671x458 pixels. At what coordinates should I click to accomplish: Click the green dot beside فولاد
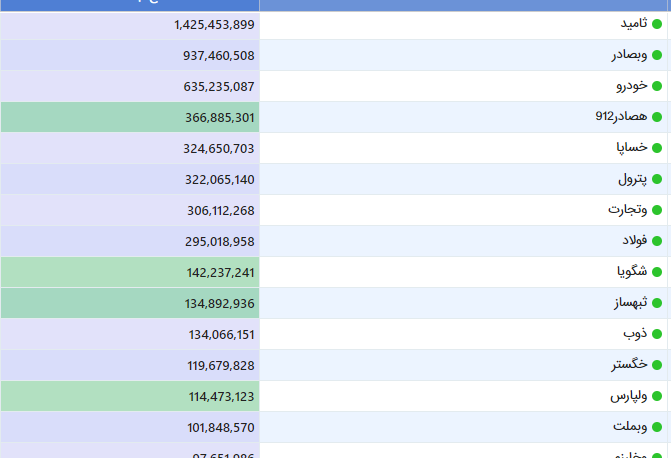point(657,241)
